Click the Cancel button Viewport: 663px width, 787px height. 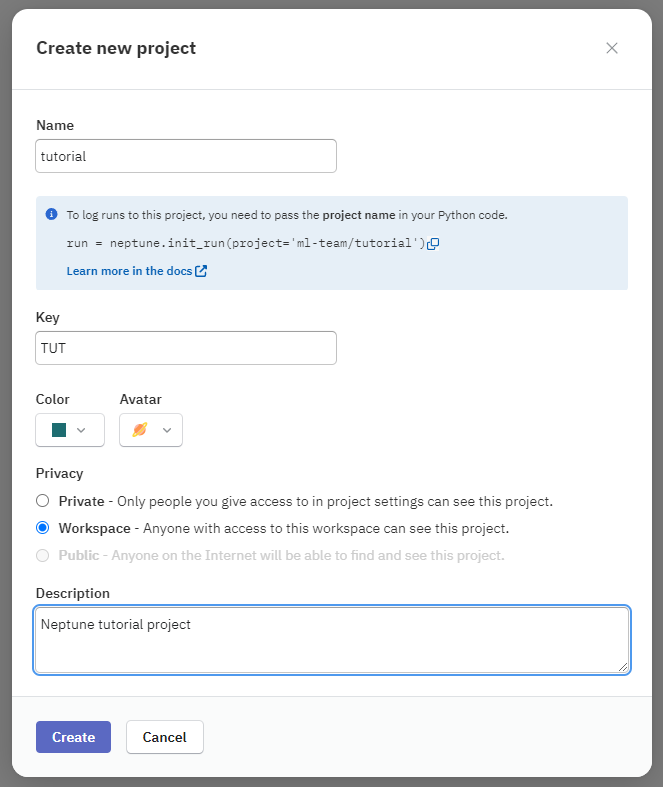click(x=164, y=737)
